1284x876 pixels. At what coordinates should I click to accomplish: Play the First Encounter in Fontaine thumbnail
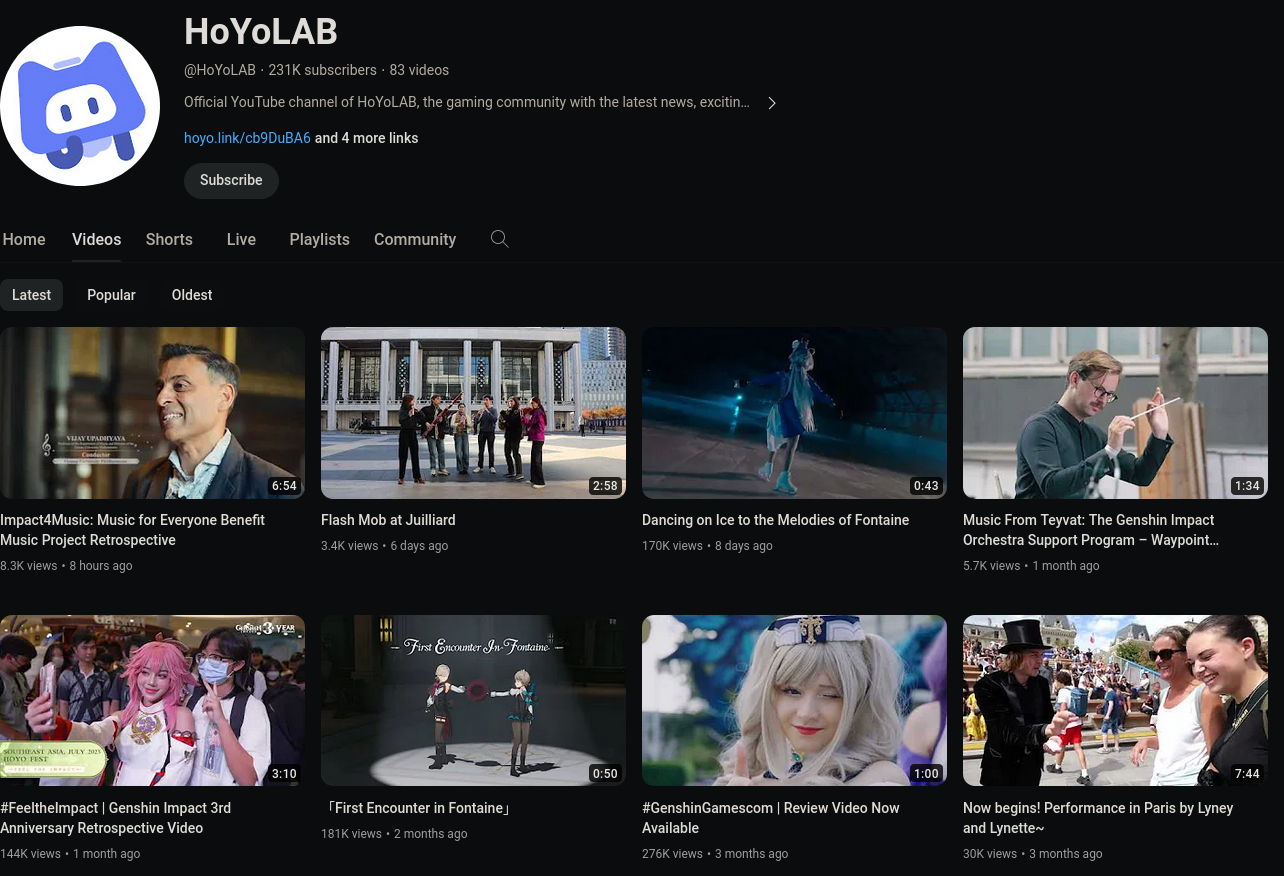(x=473, y=700)
